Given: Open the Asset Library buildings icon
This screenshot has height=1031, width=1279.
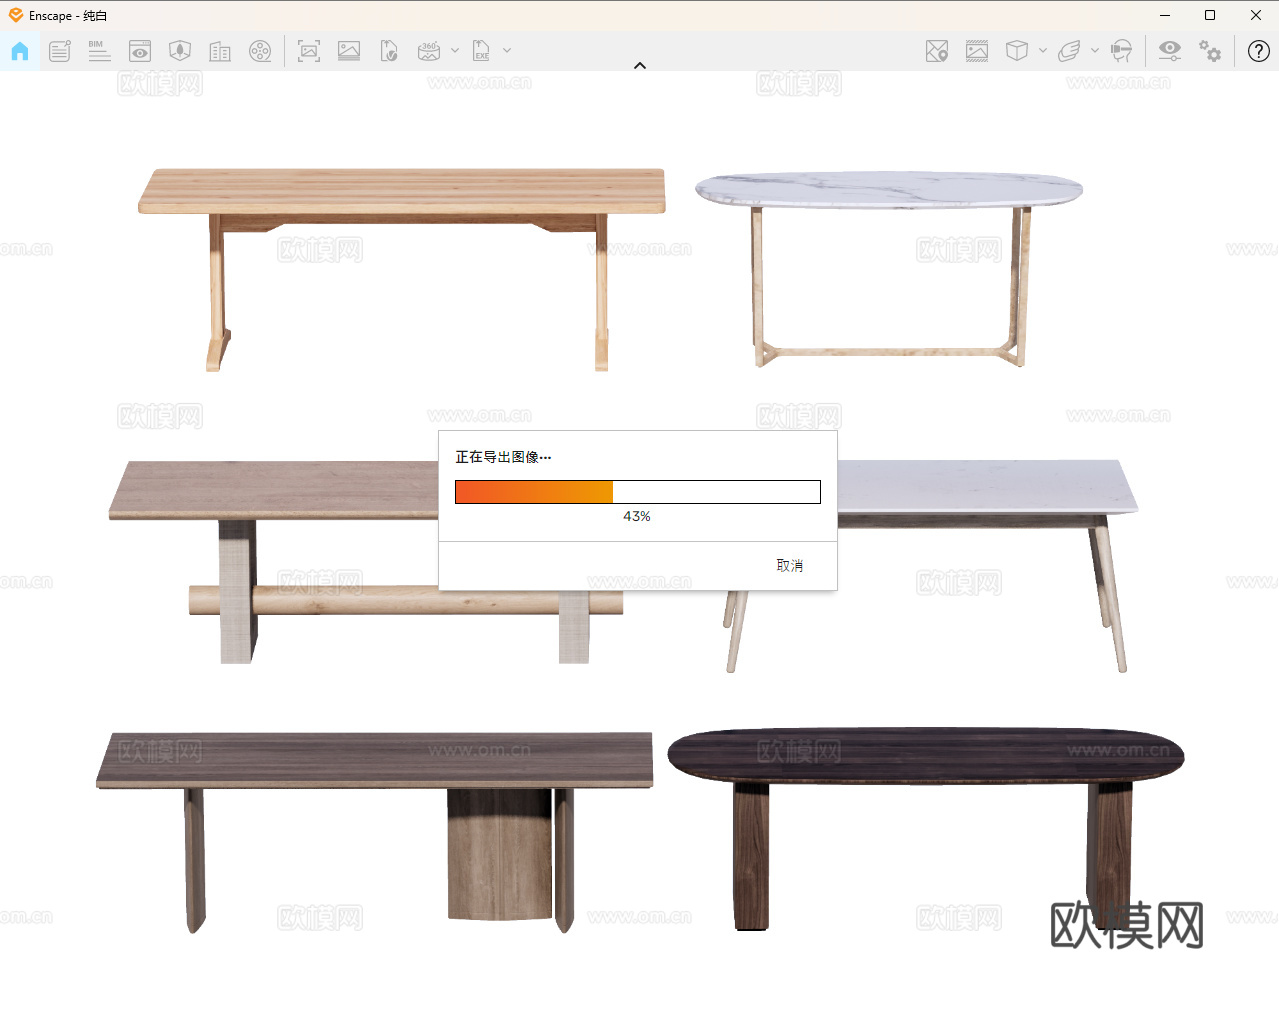Looking at the screenshot, I should click(x=220, y=51).
